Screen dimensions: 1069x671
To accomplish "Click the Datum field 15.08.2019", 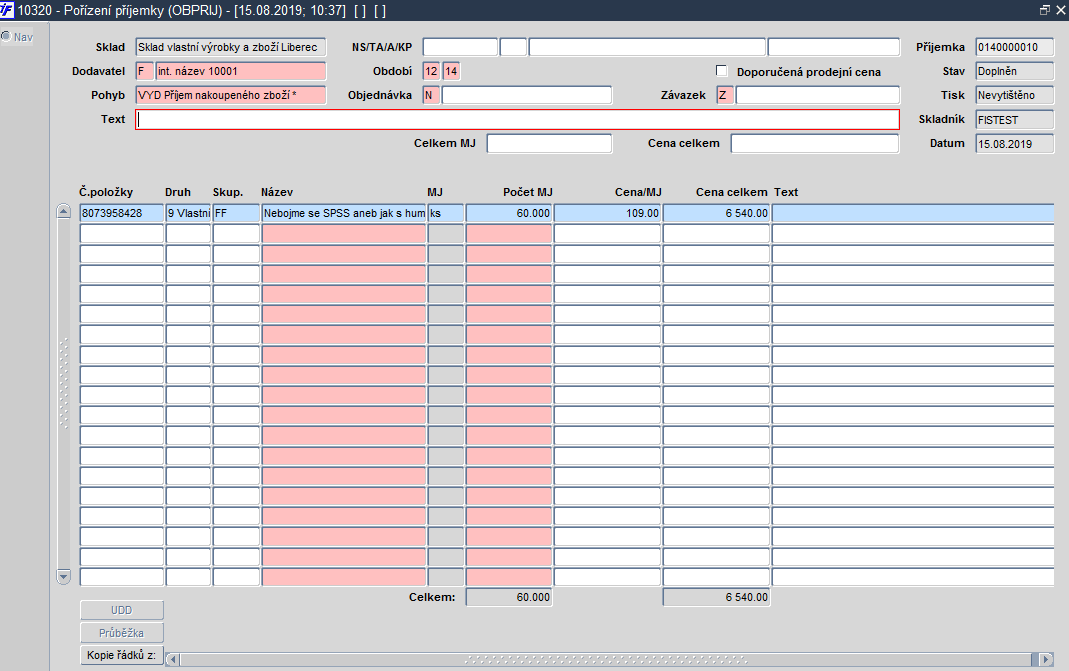I will [1014, 144].
